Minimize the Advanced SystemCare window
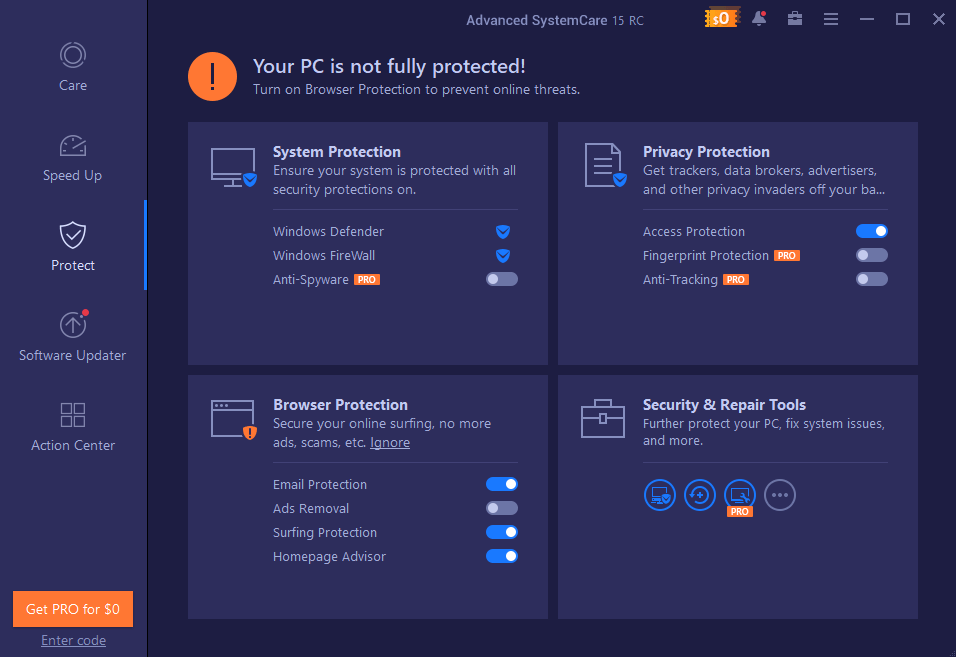This screenshot has height=657, width=956. point(866,20)
